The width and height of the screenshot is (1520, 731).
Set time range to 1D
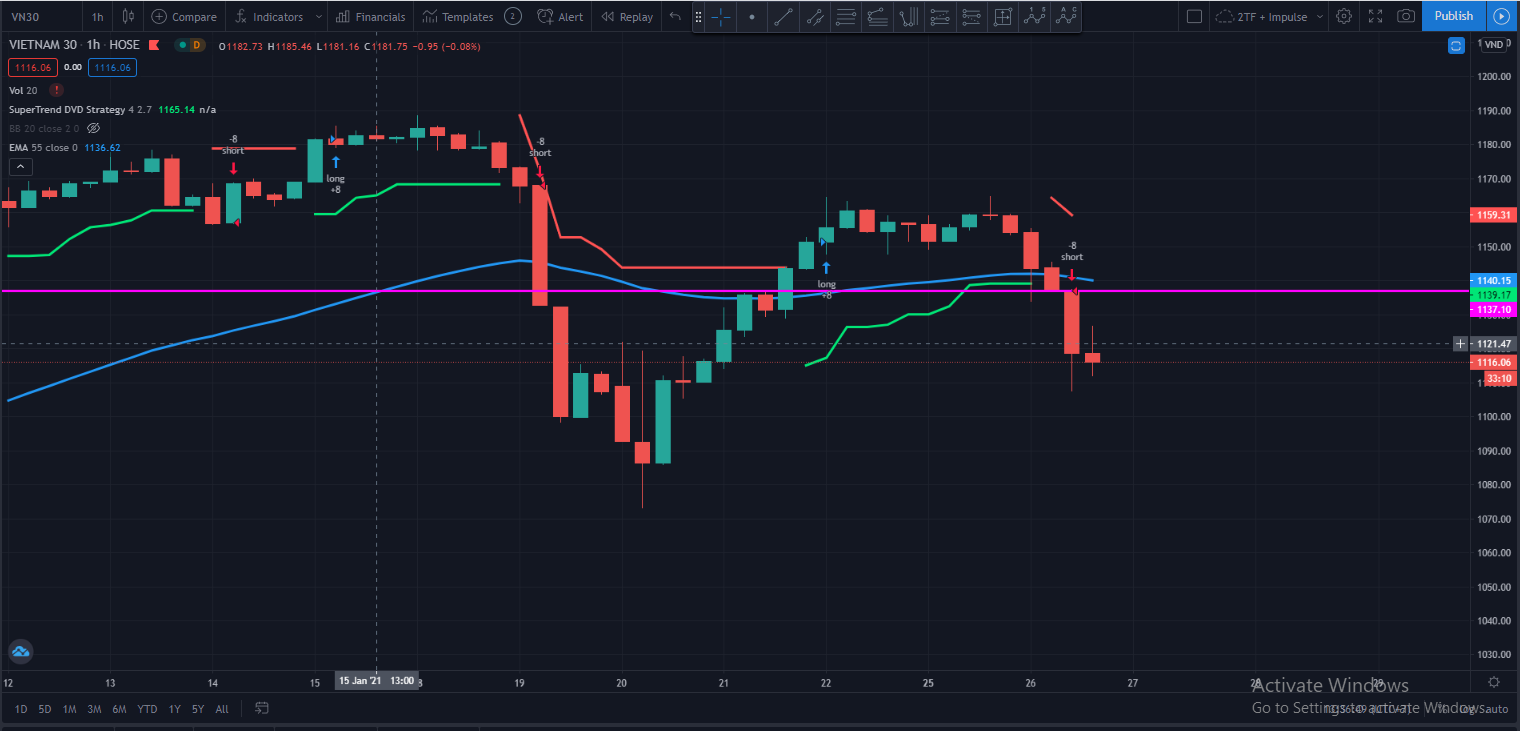tap(21, 709)
